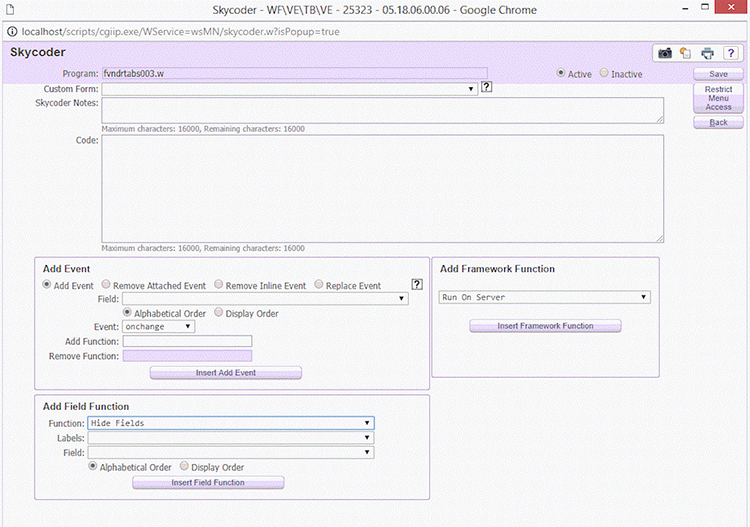Click the help icon in the Add Event panel

pyautogui.click(x=417, y=285)
